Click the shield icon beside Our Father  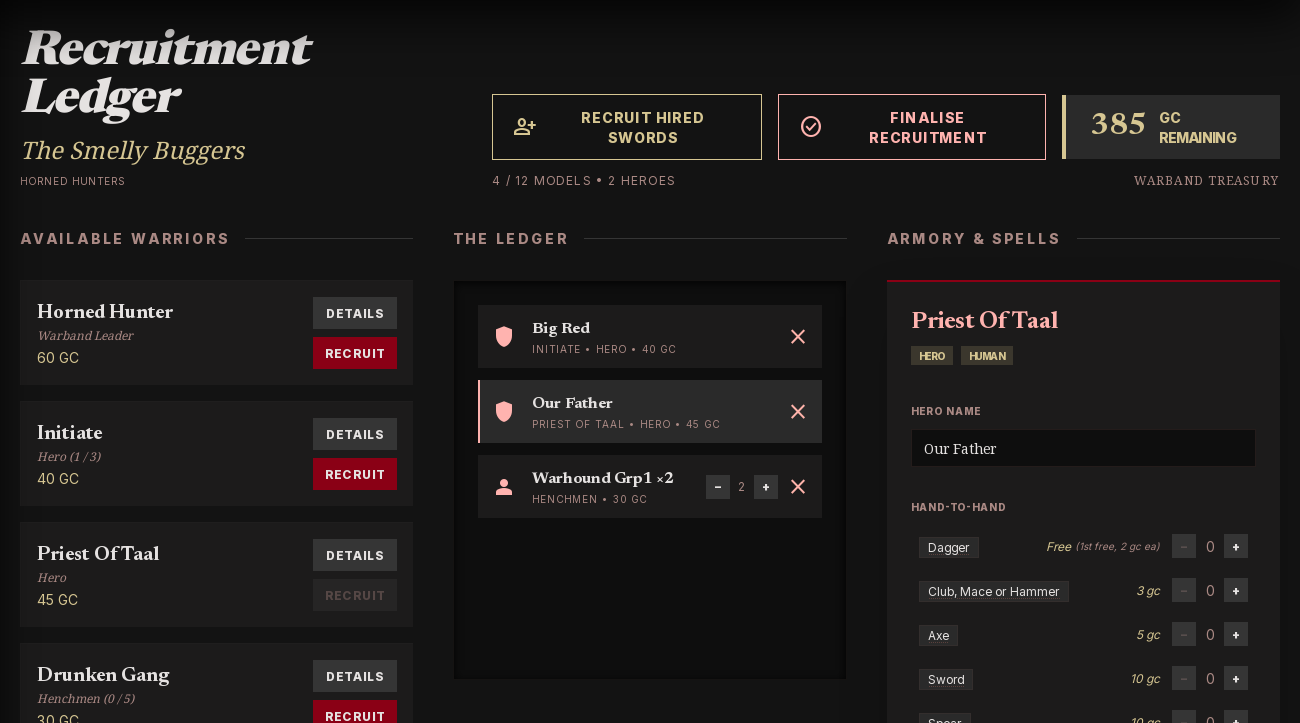(504, 412)
